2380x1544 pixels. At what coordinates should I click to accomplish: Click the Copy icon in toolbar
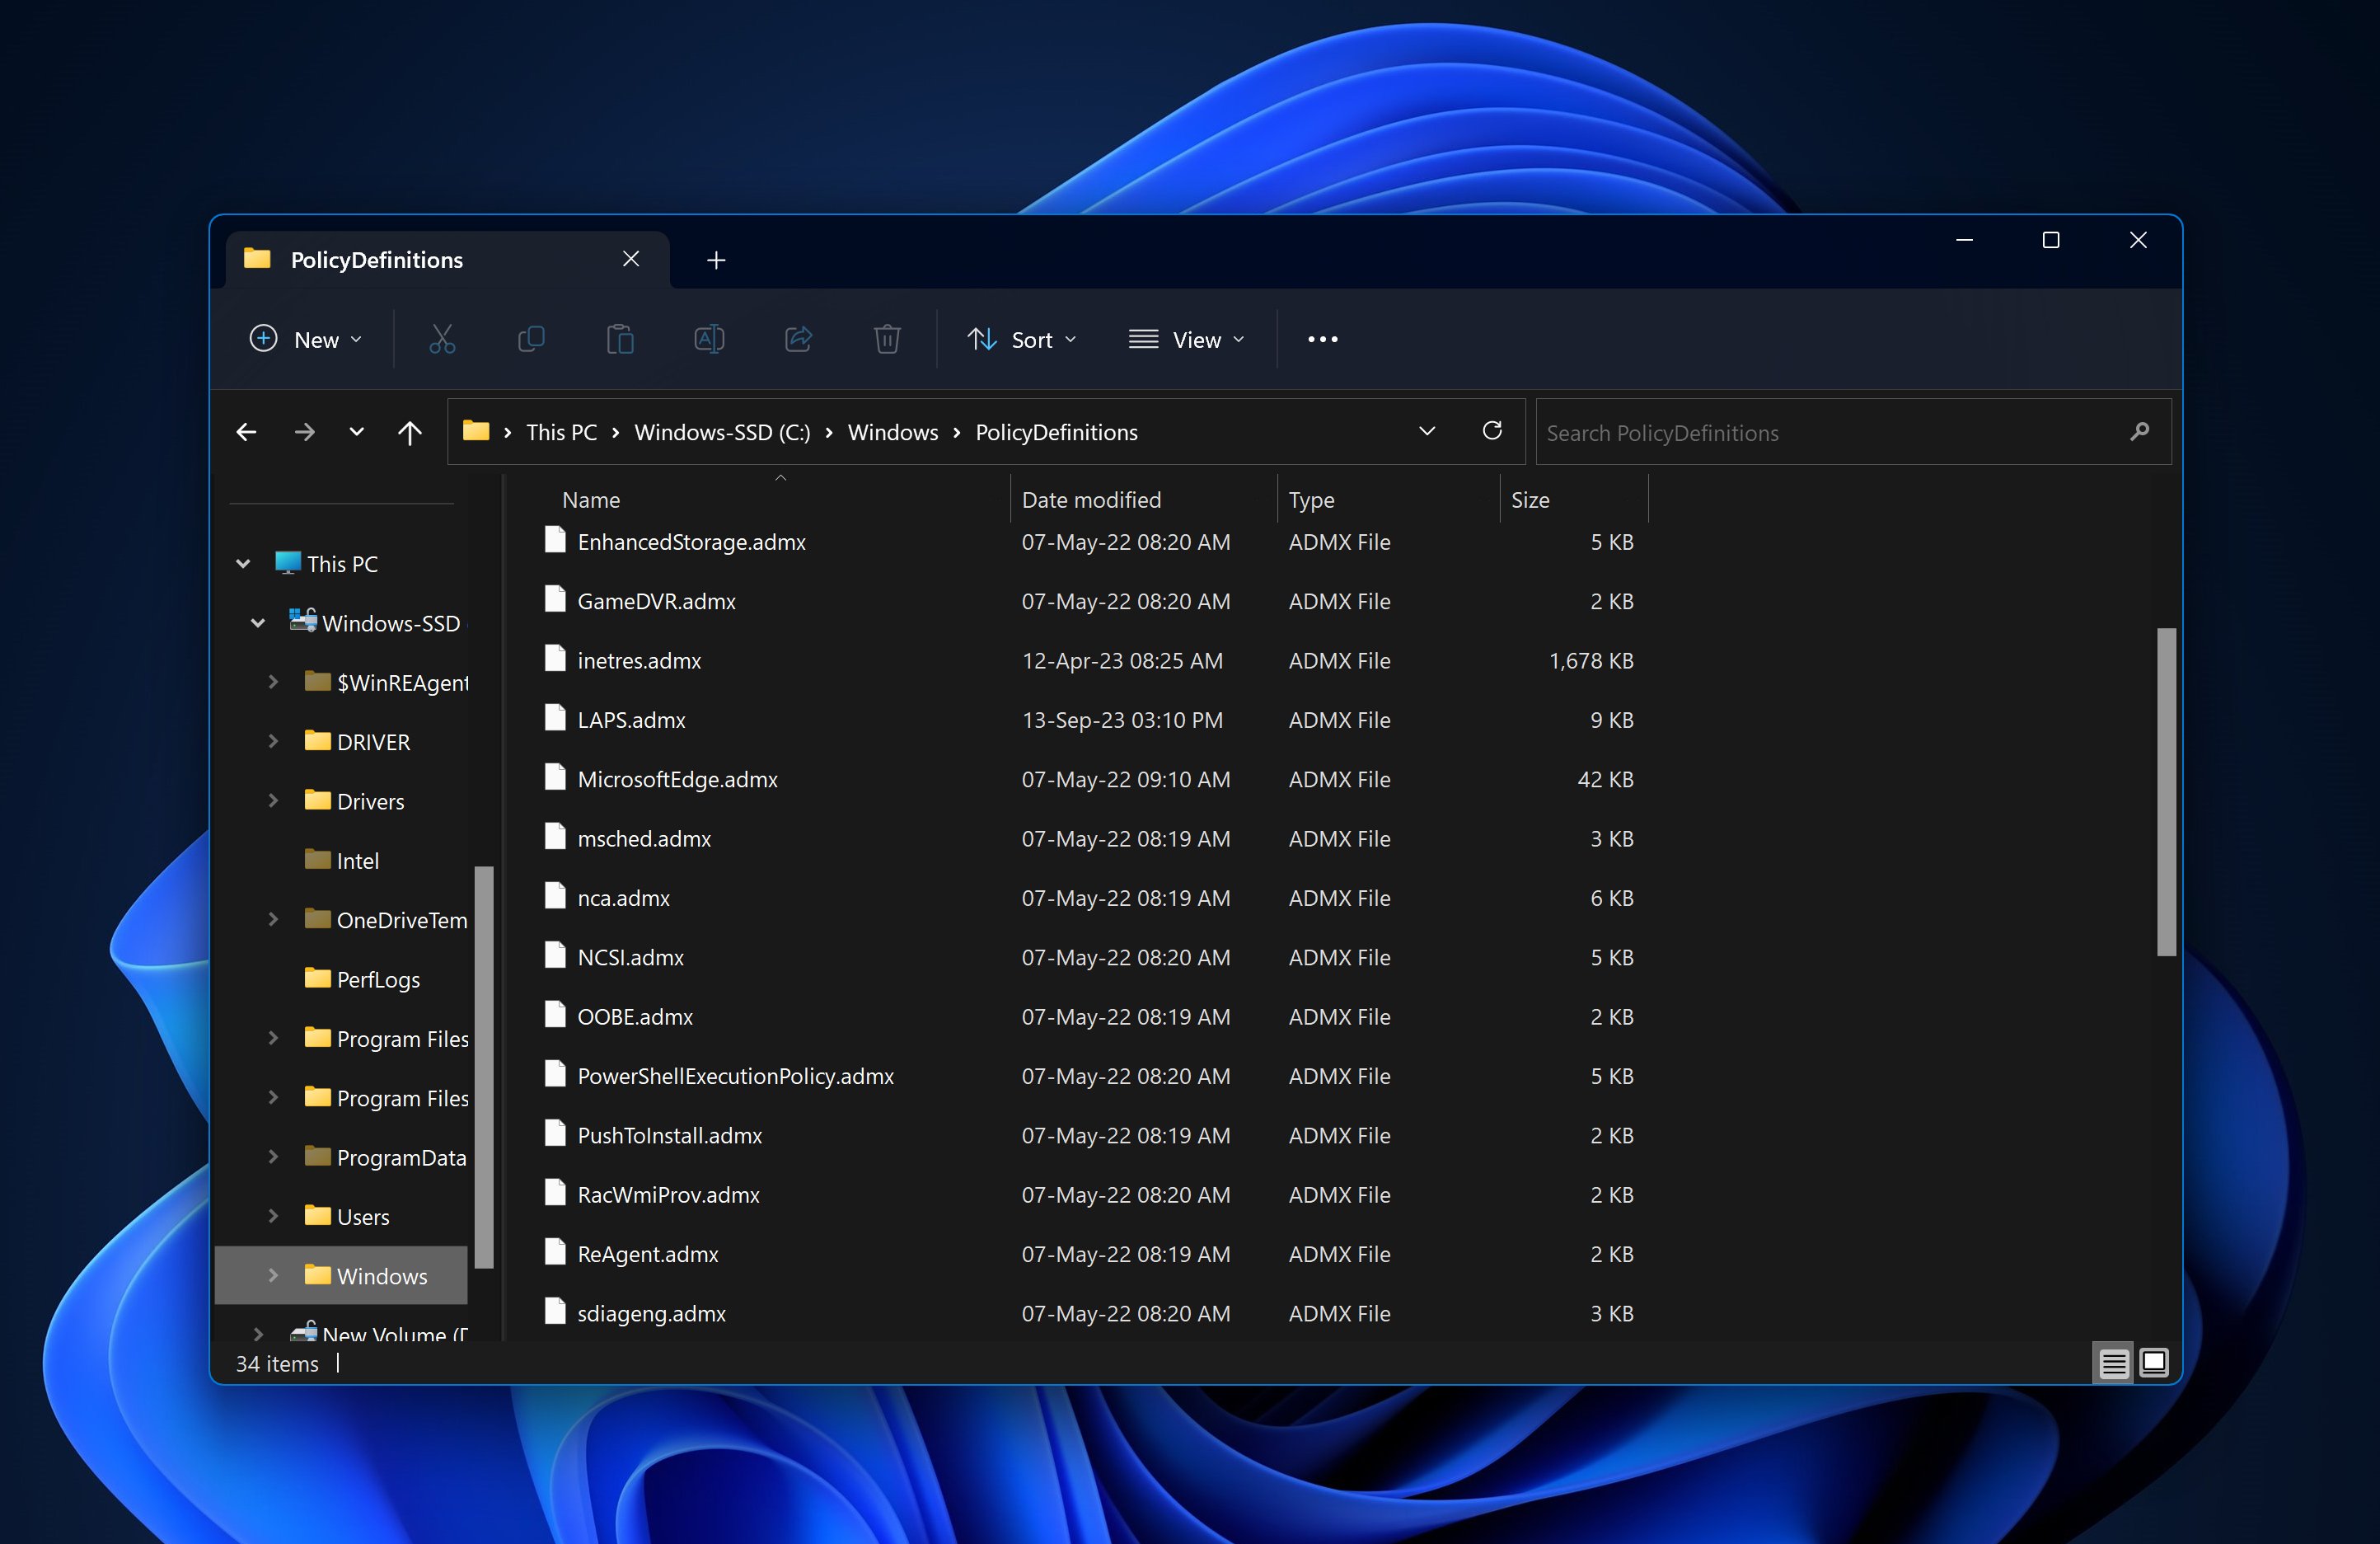click(x=531, y=339)
